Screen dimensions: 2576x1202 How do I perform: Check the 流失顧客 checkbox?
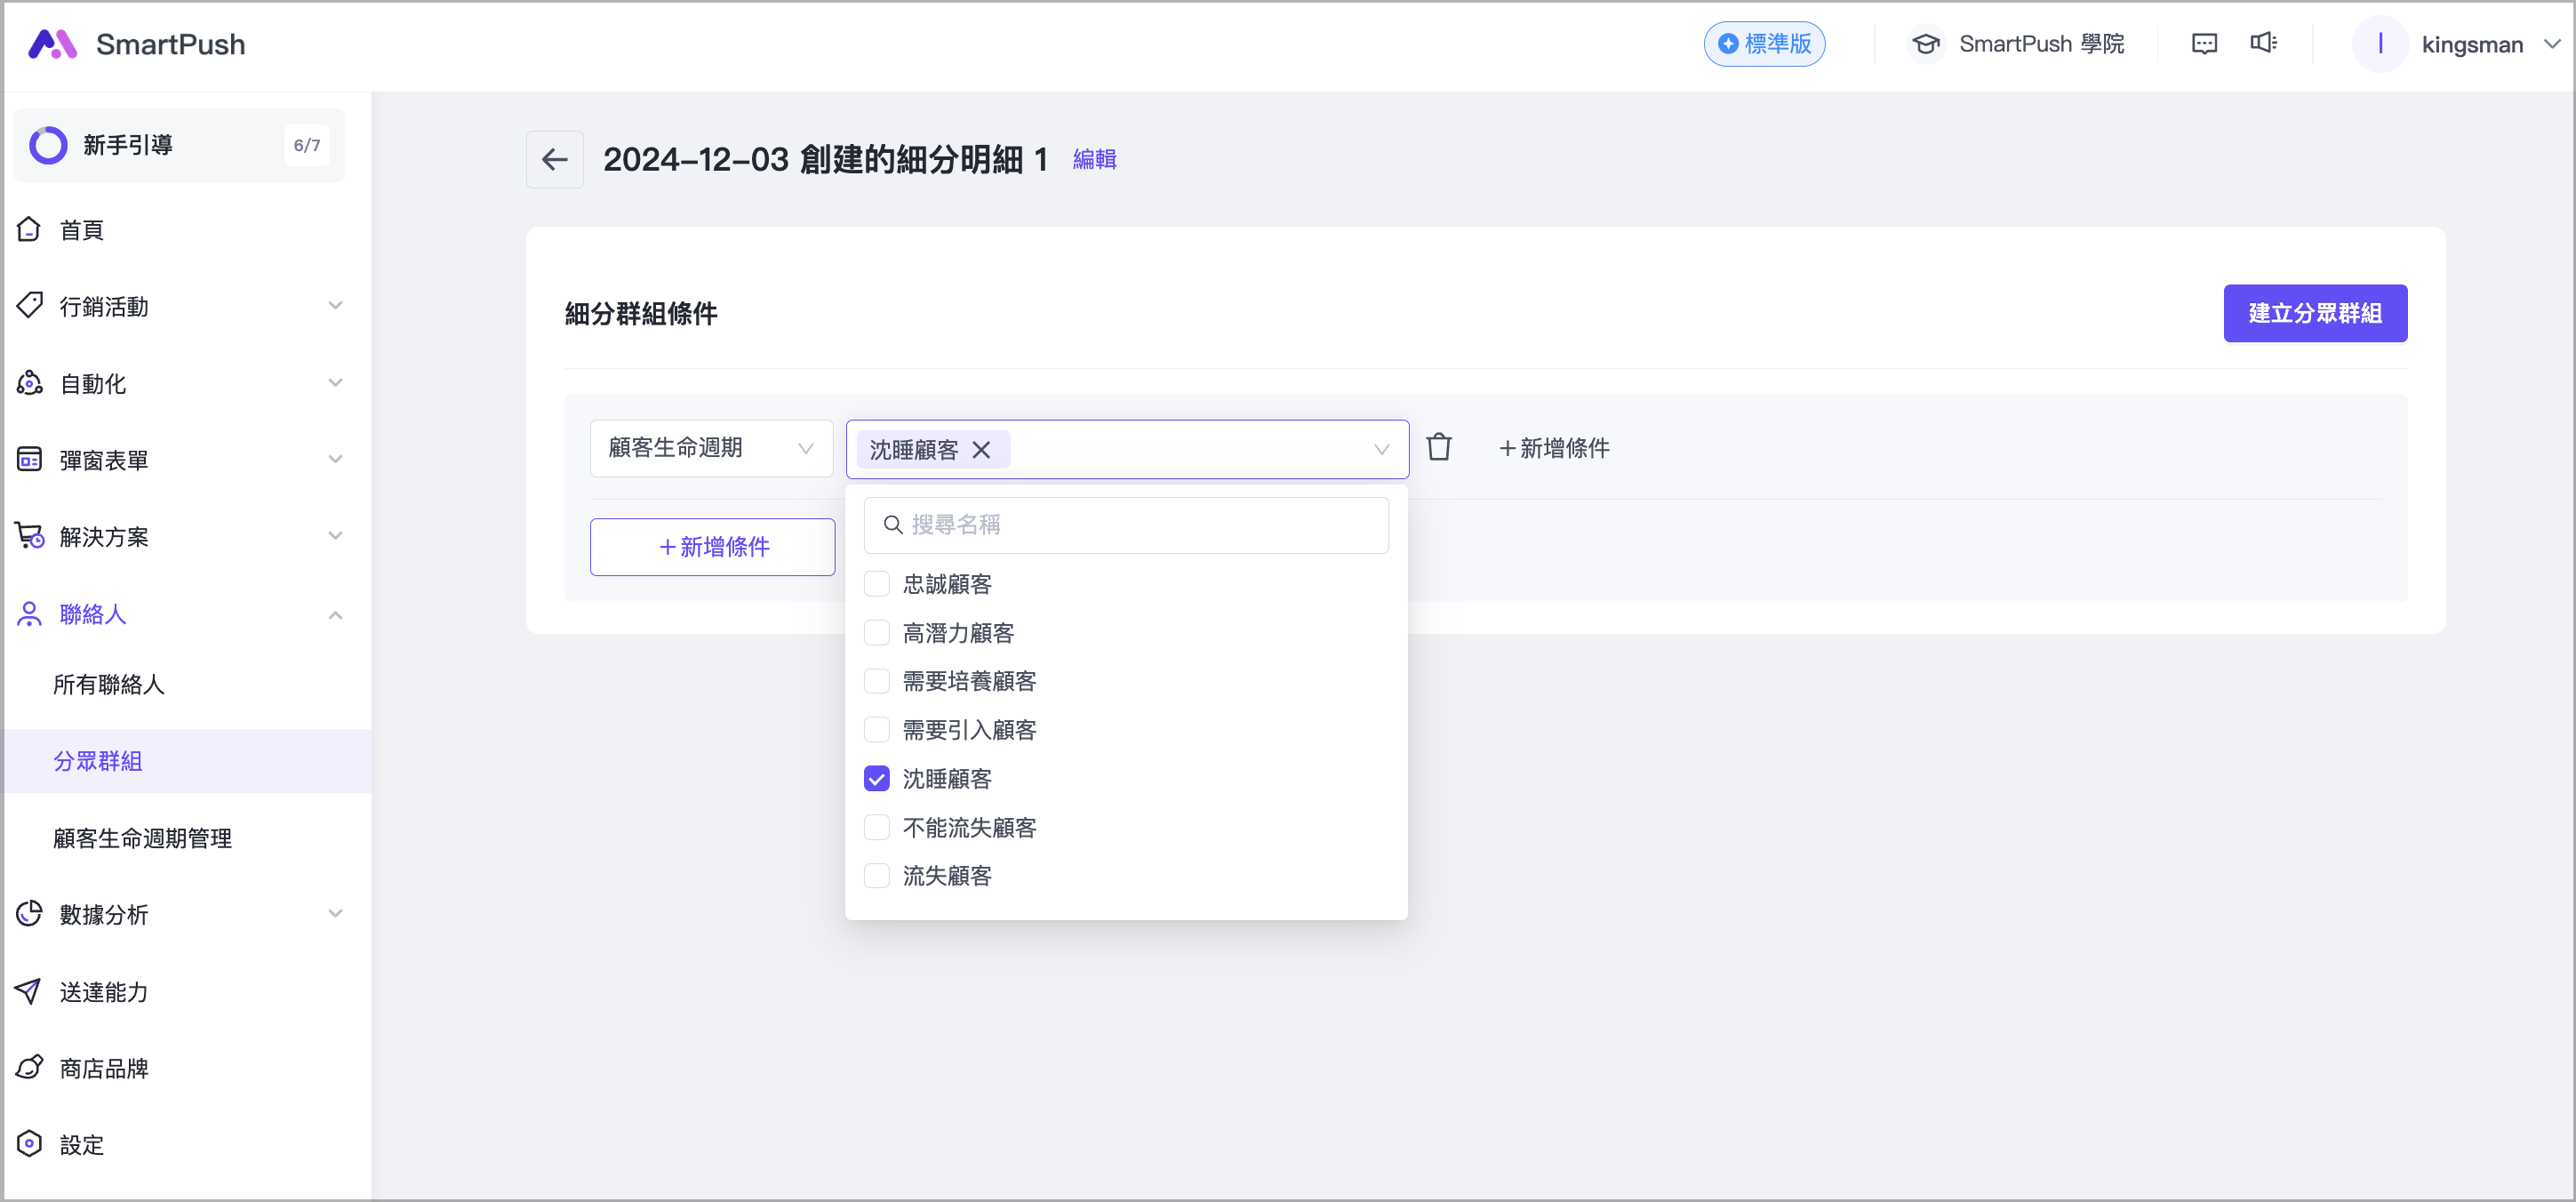point(876,876)
